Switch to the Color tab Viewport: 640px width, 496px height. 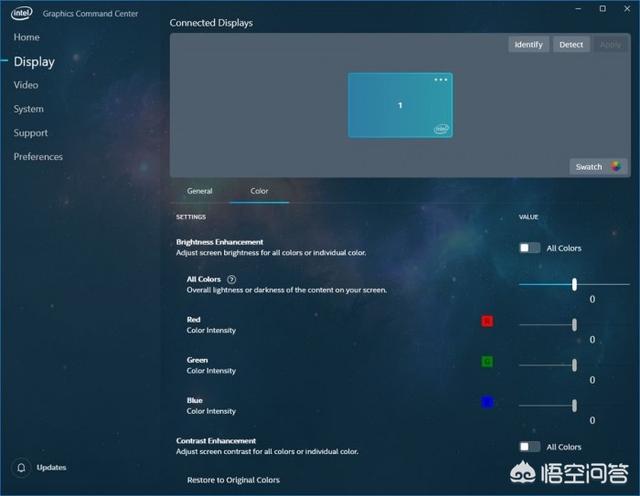[x=259, y=191]
